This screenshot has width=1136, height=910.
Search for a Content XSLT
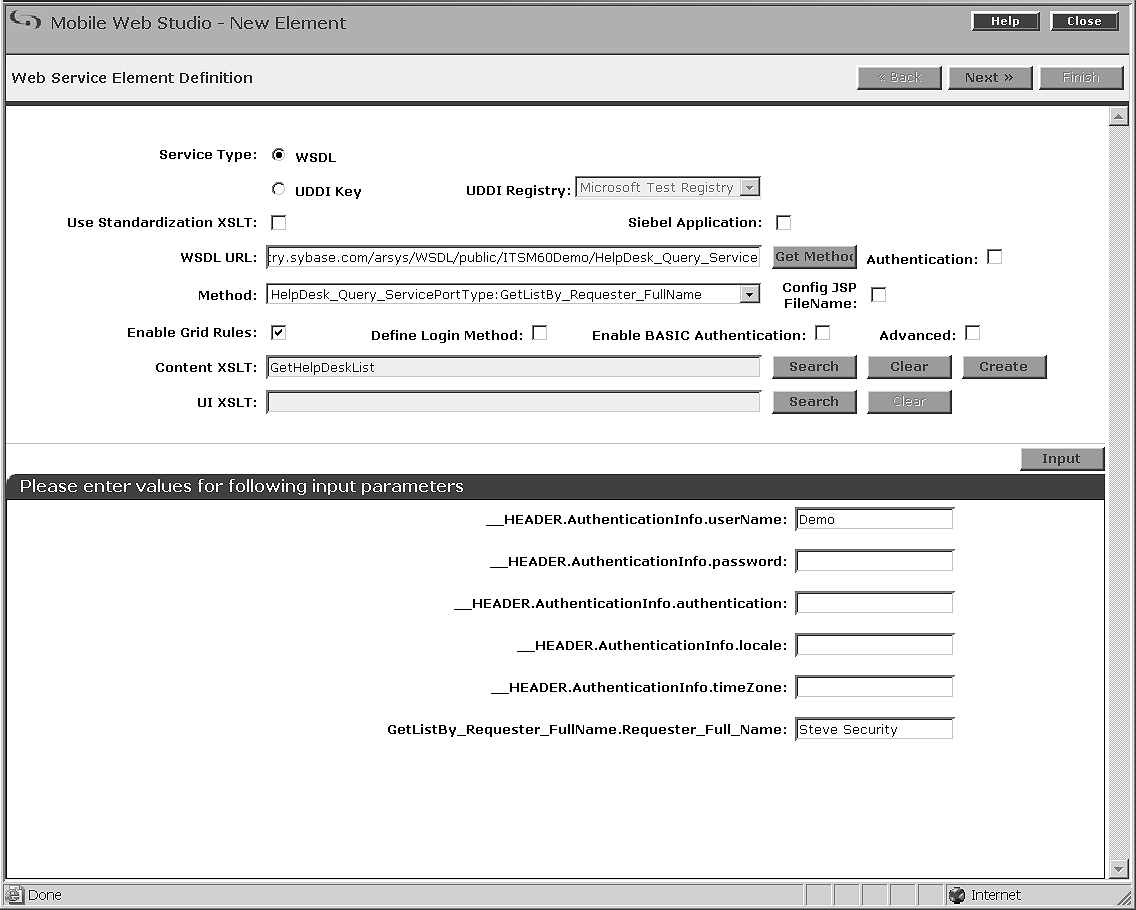(814, 367)
